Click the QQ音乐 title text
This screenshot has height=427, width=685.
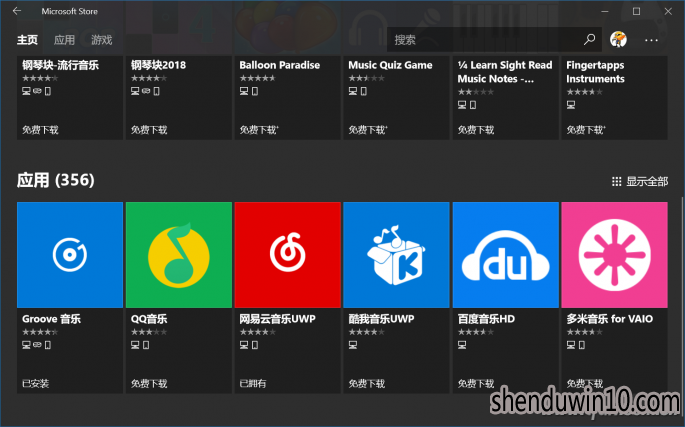pyautogui.click(x=149, y=319)
